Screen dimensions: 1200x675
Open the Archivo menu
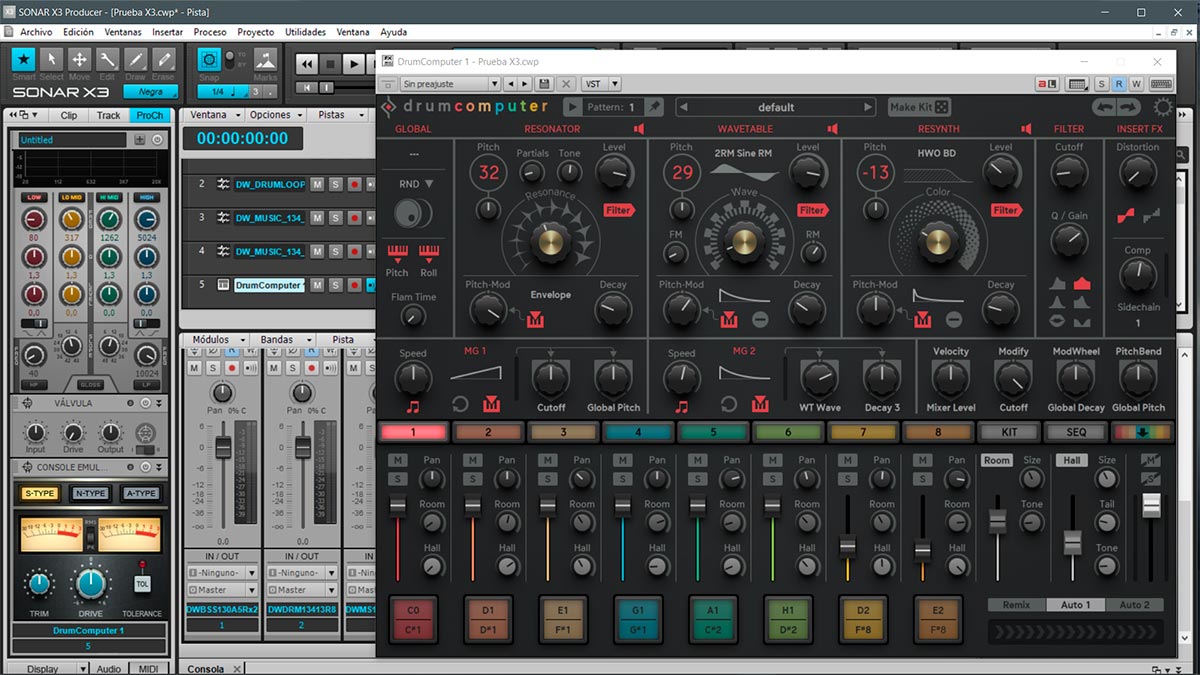(36, 32)
